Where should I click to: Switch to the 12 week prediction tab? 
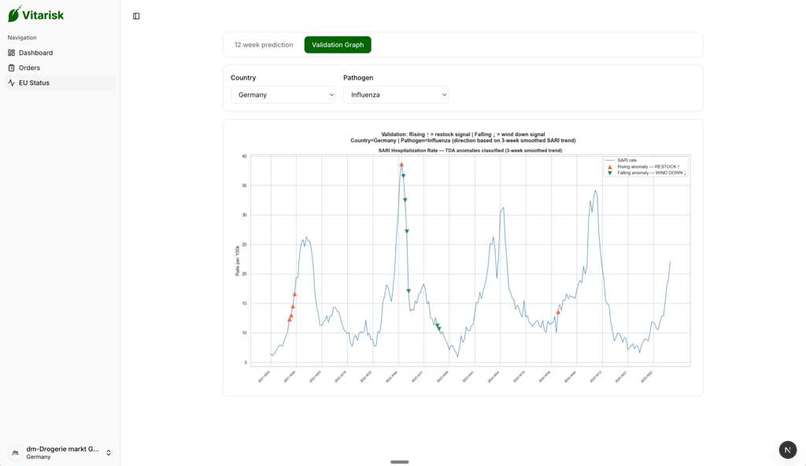(x=264, y=45)
